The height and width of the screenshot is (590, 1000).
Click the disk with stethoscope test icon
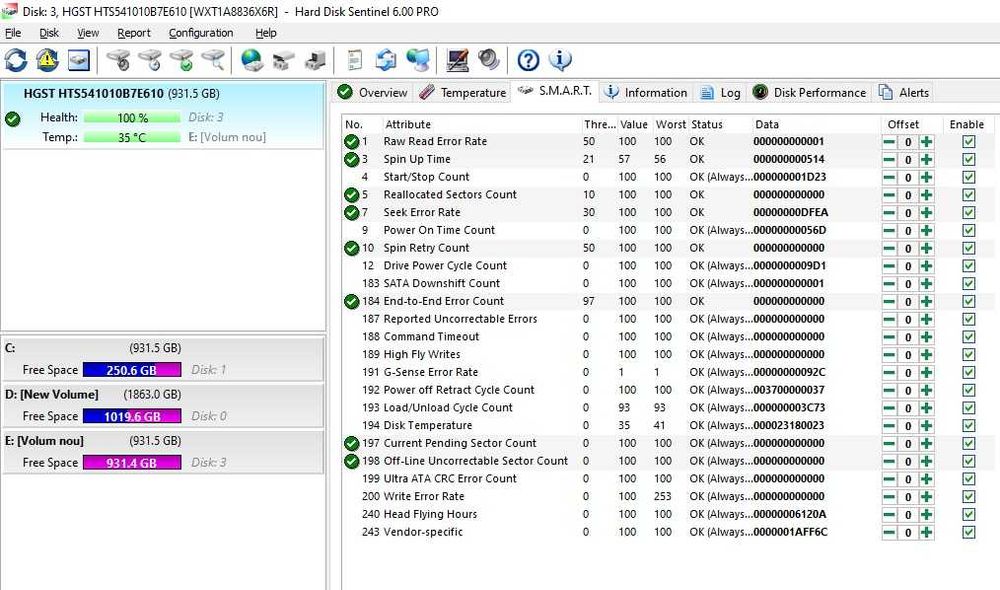click(x=118, y=61)
